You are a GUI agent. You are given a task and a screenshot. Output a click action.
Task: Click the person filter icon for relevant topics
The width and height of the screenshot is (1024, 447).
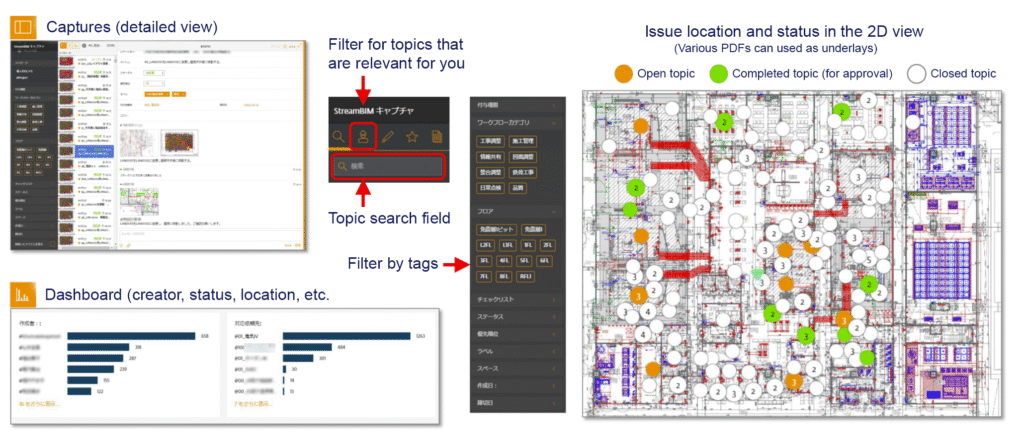[364, 136]
